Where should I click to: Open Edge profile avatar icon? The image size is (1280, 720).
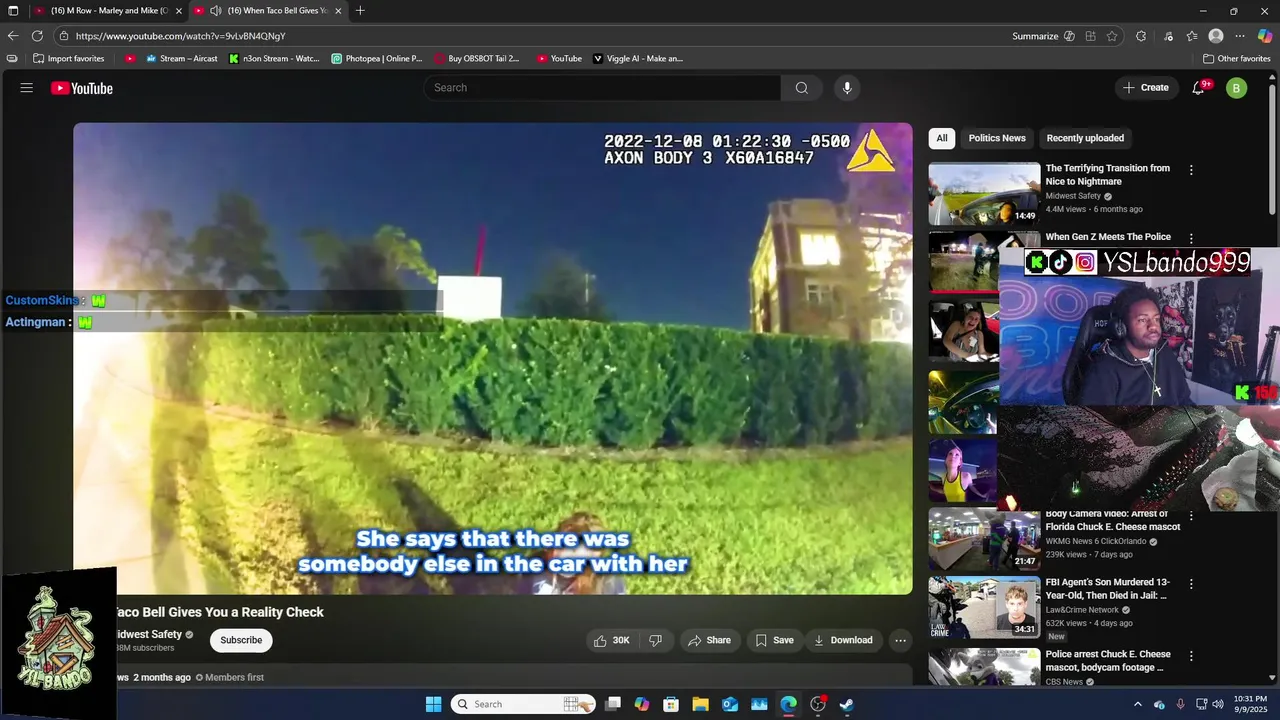[1216, 36]
